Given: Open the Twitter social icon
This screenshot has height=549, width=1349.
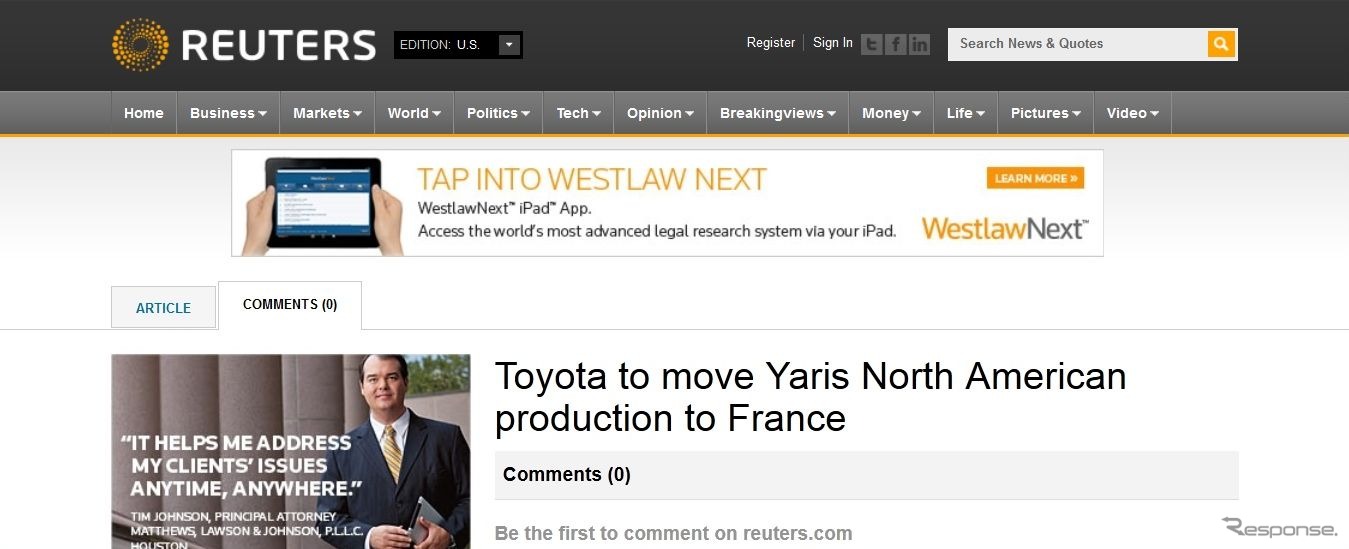Looking at the screenshot, I should click(872, 44).
